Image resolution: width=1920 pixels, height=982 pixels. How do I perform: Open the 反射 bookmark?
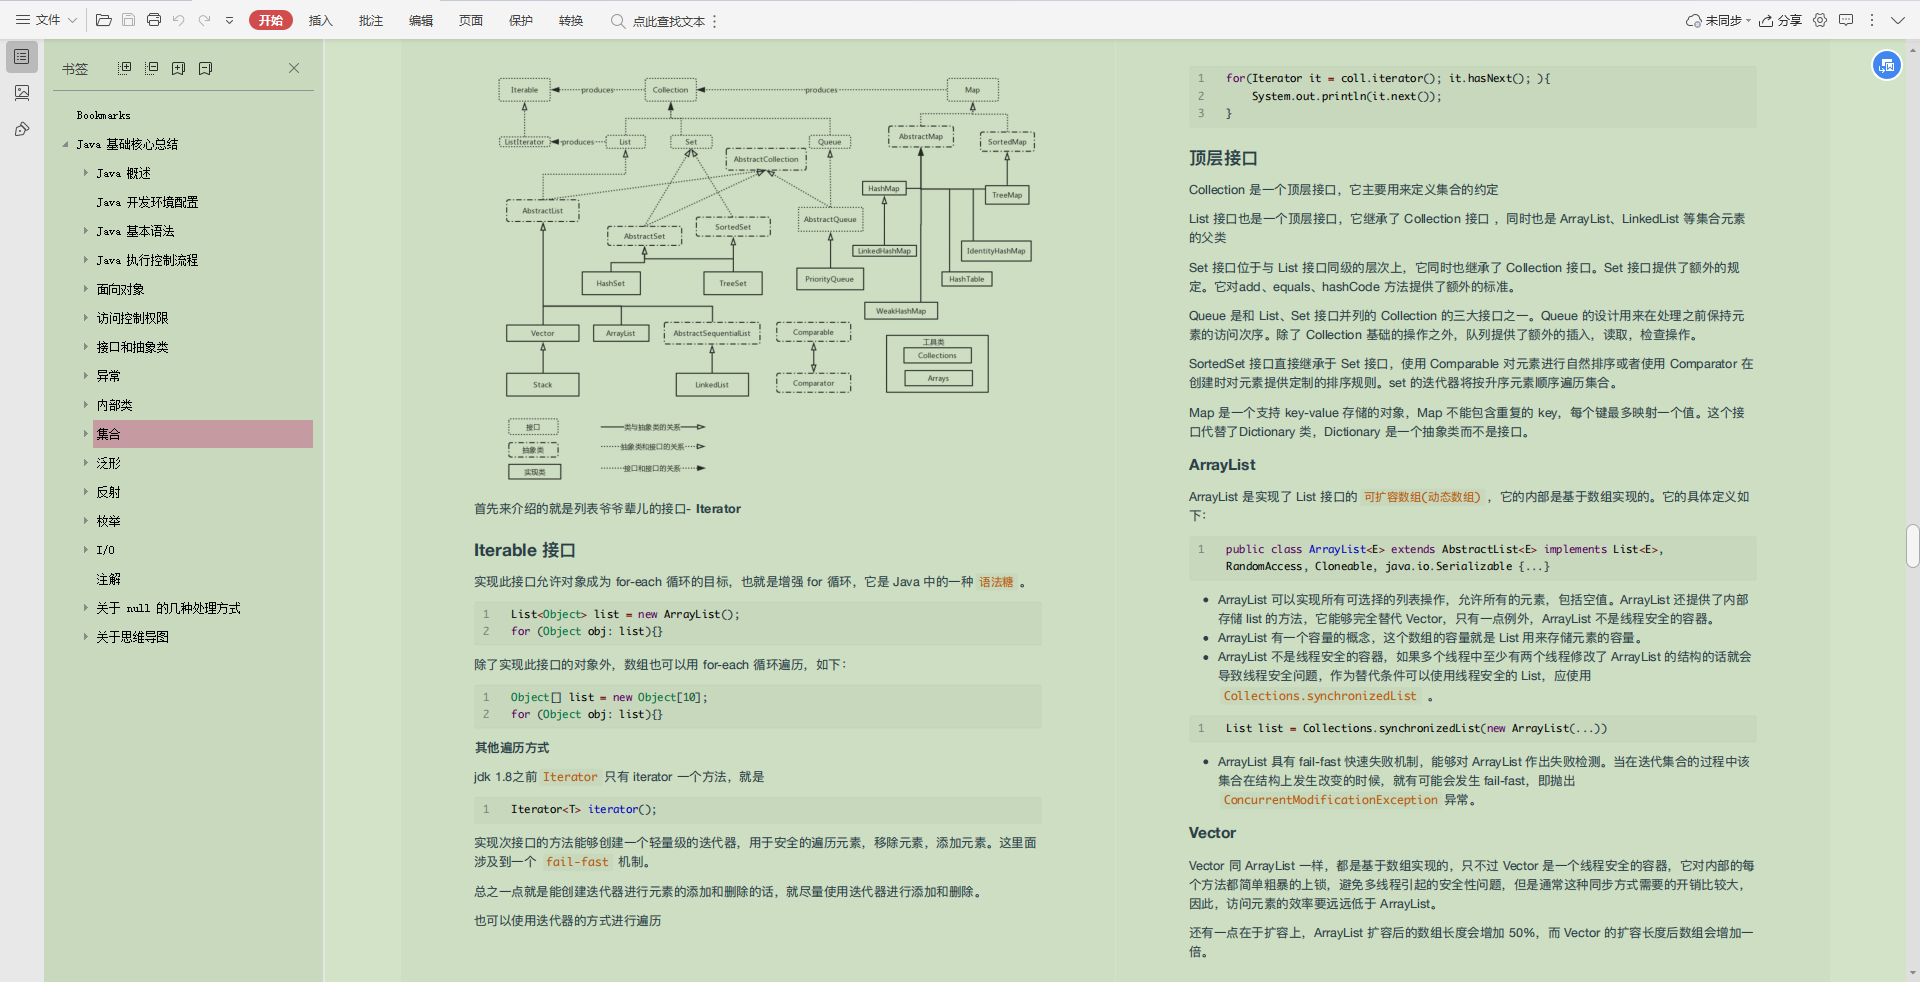[x=108, y=492]
